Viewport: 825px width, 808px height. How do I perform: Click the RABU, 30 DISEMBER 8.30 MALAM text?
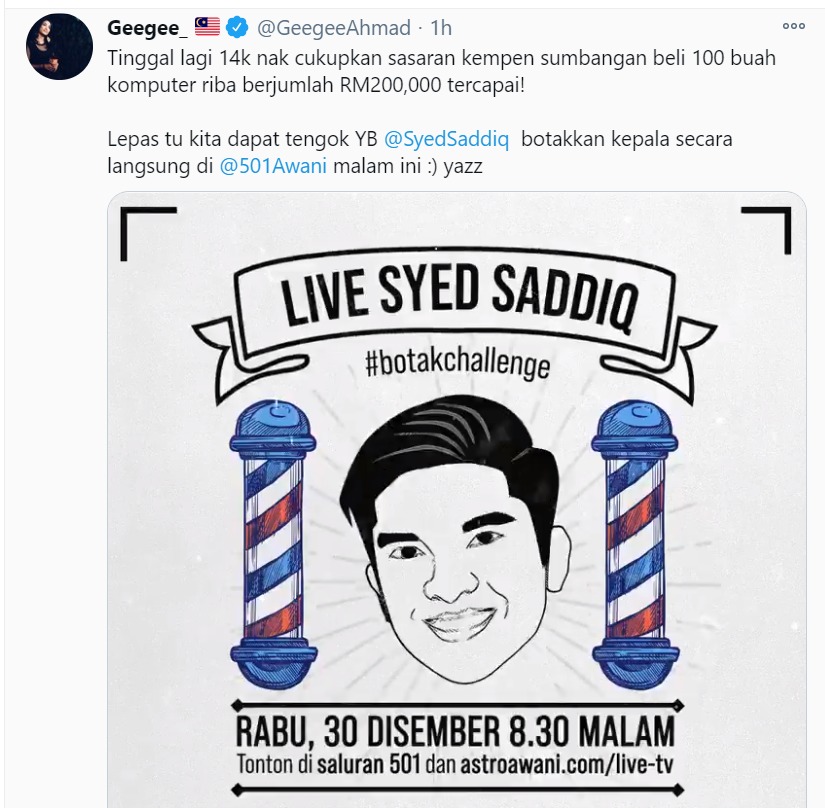(x=455, y=731)
